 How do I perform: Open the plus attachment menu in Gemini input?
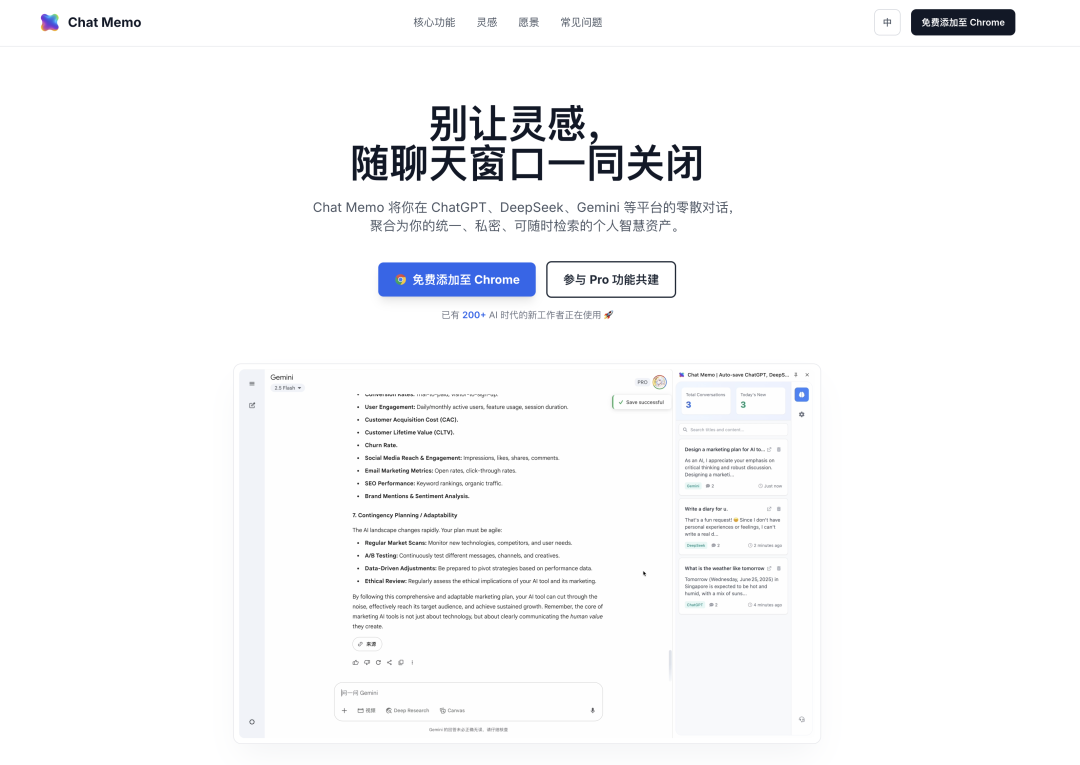[344, 711]
